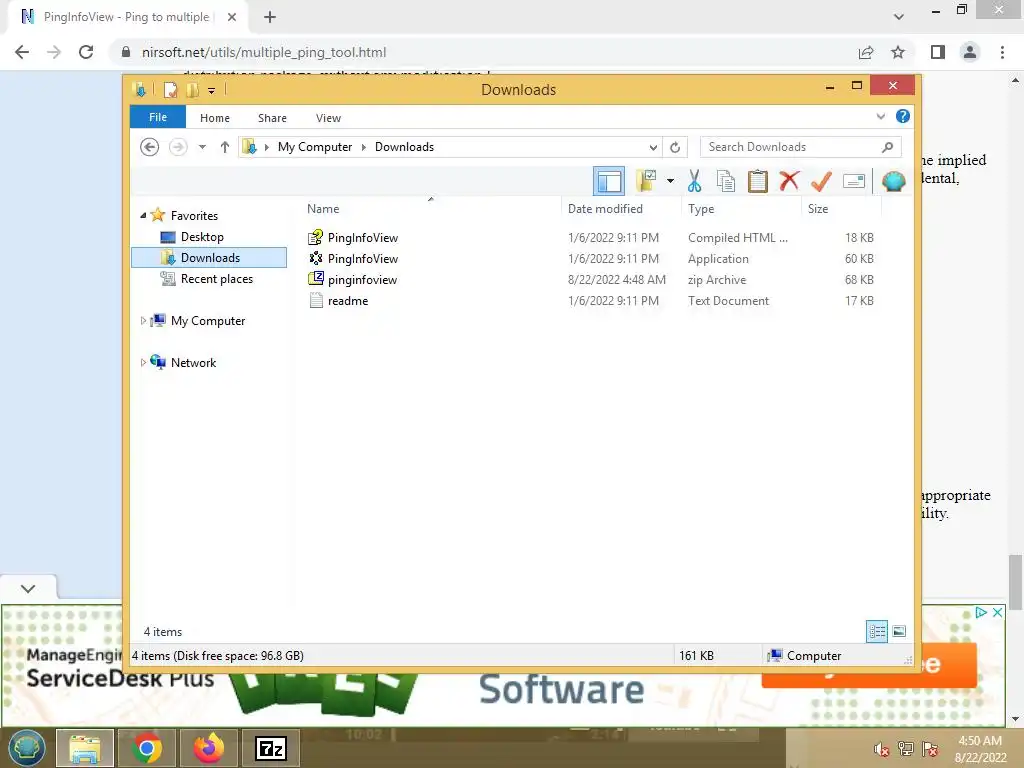Open the View ribbon tab
This screenshot has height=768, width=1024.
coord(328,118)
